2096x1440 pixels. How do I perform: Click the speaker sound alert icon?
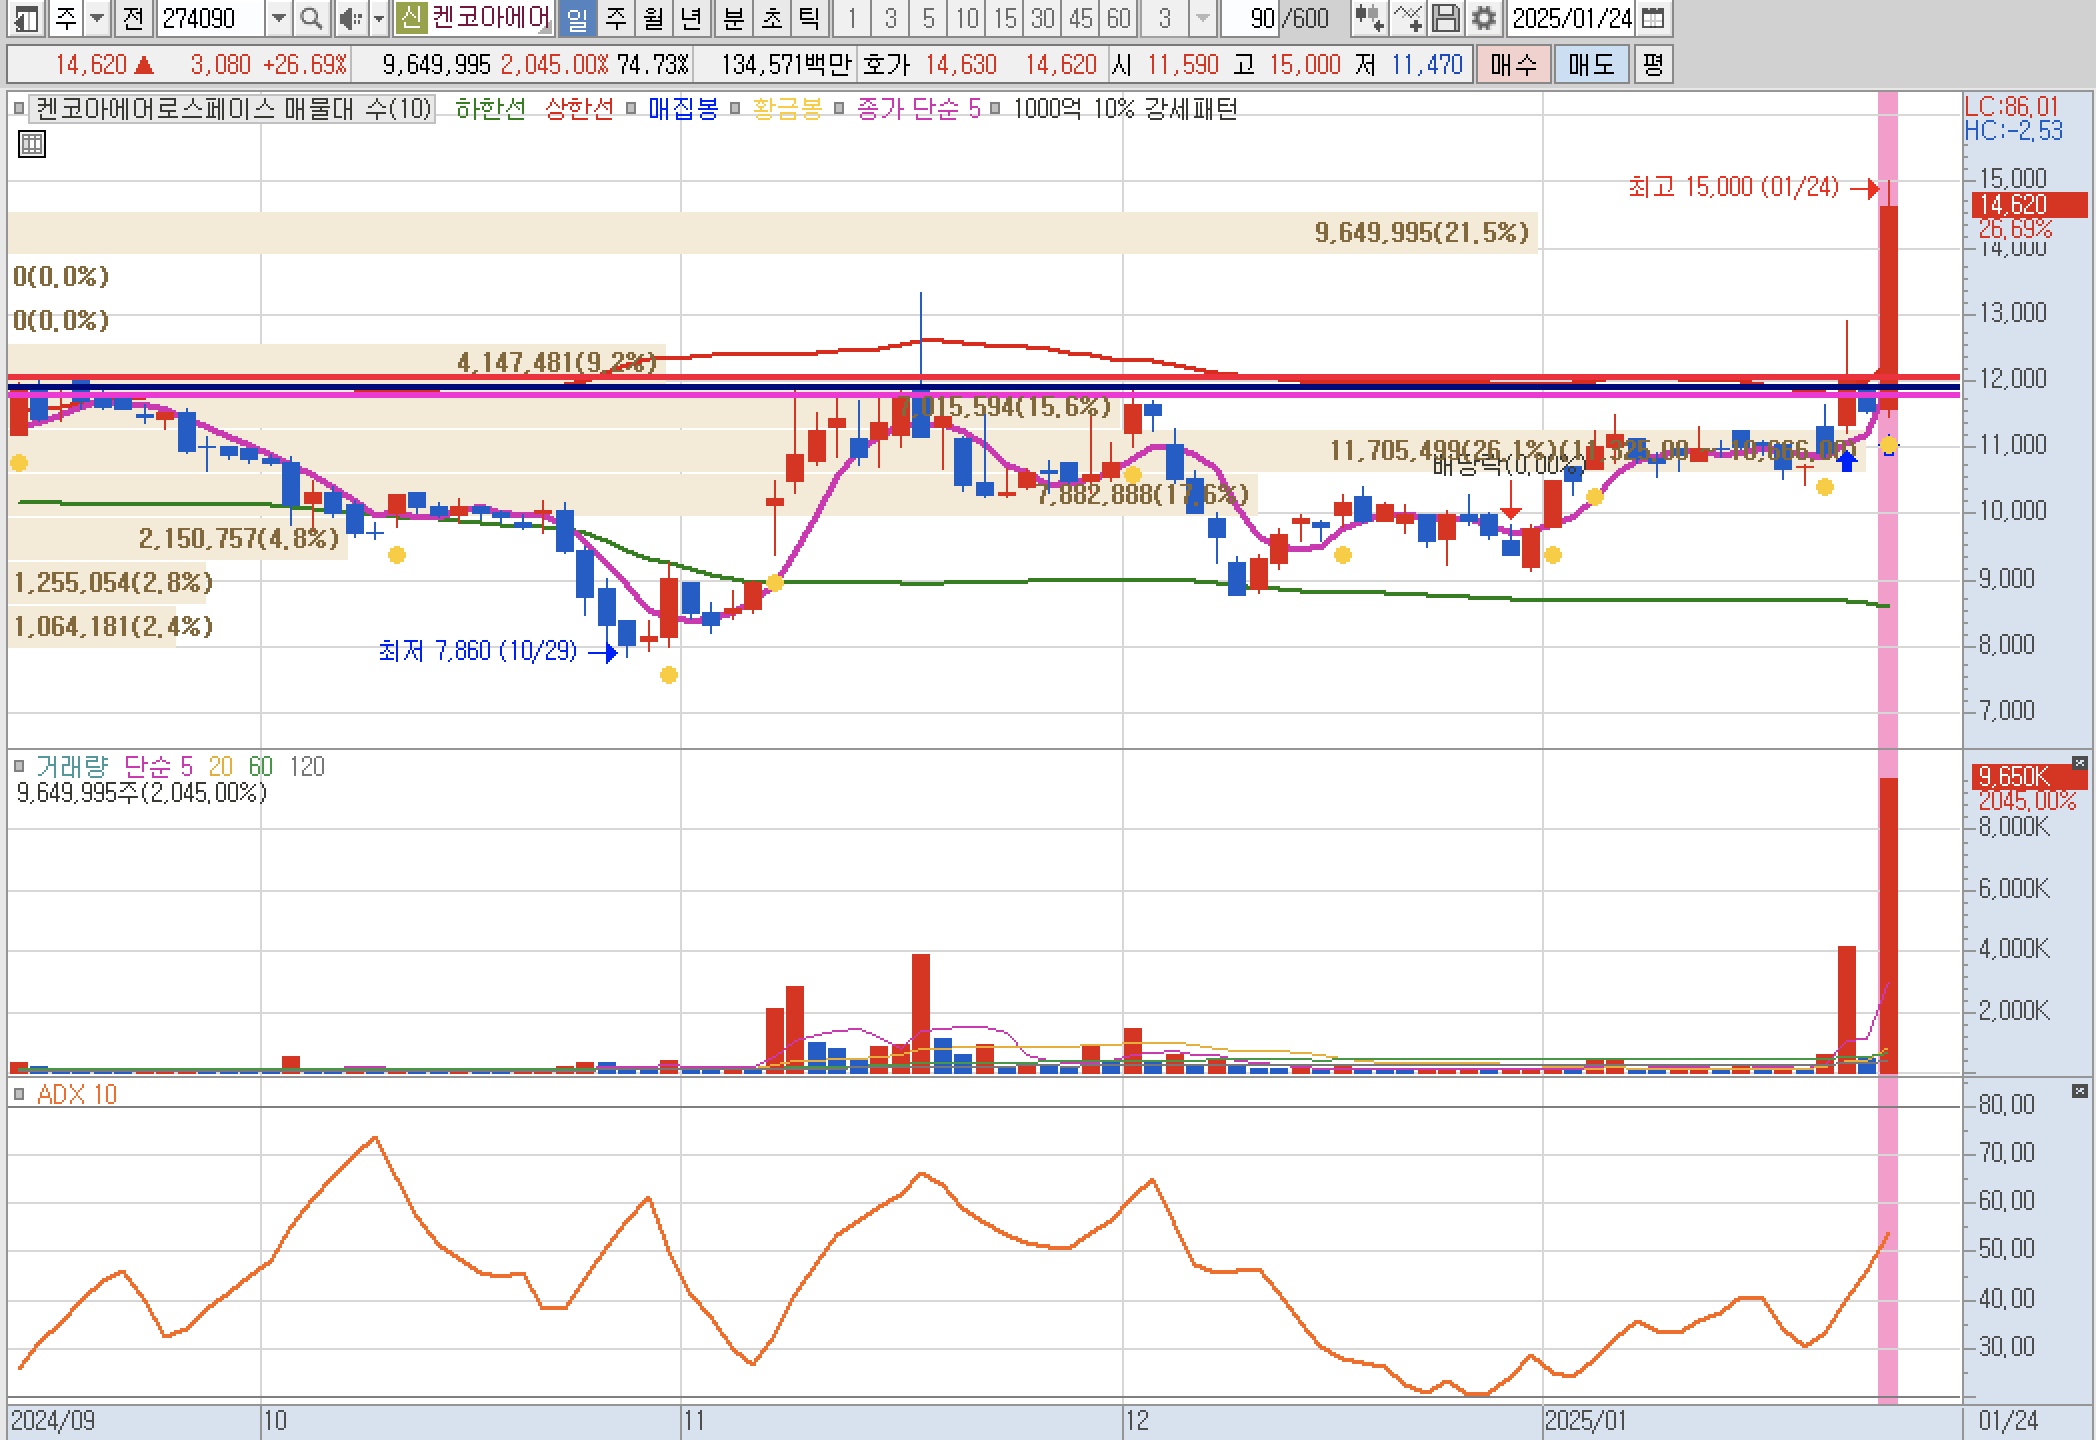(351, 18)
